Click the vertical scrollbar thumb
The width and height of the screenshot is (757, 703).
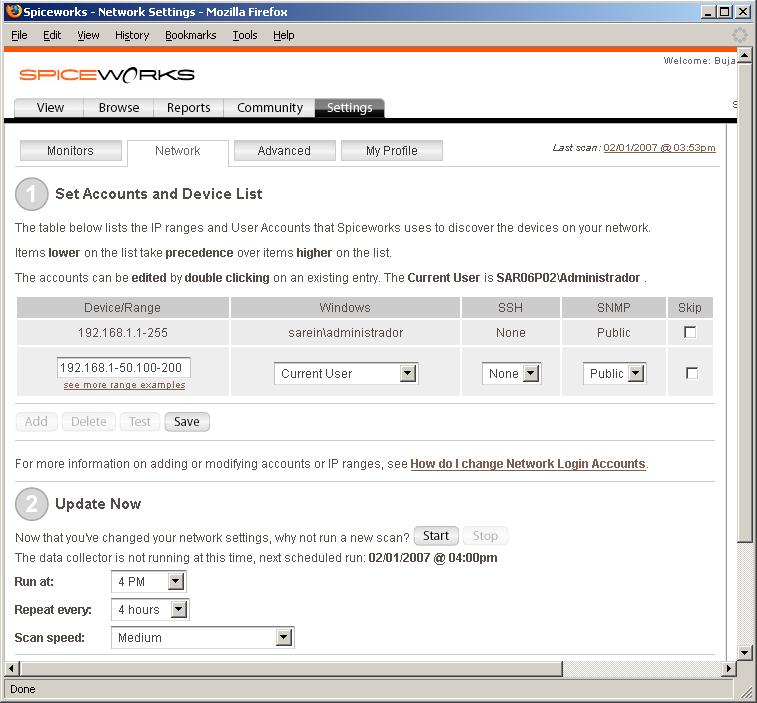744,303
